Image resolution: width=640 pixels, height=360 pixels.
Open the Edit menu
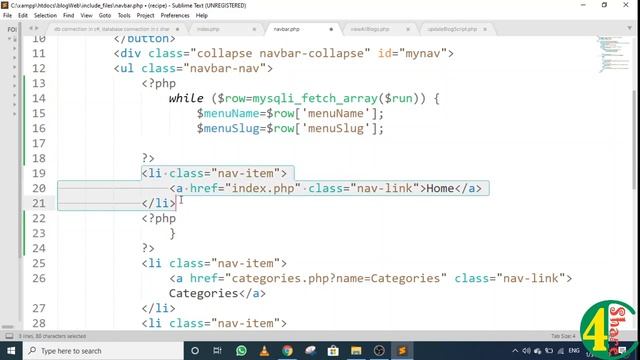point(23,16)
